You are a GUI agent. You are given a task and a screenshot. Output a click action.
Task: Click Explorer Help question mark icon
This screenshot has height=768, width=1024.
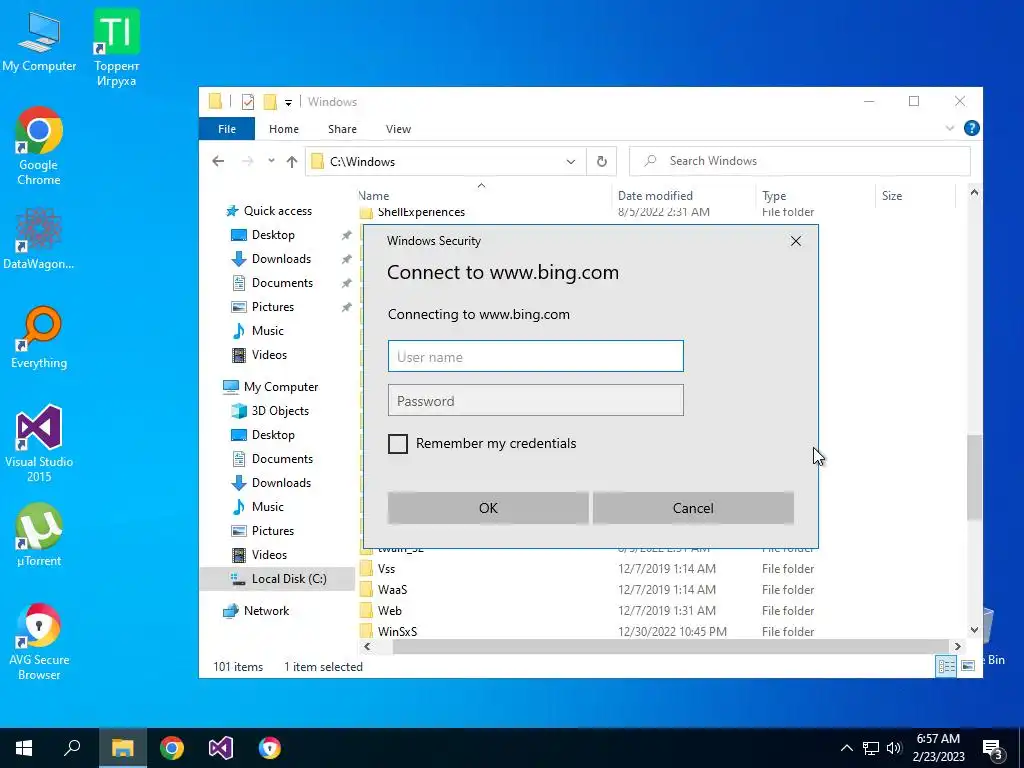click(971, 128)
